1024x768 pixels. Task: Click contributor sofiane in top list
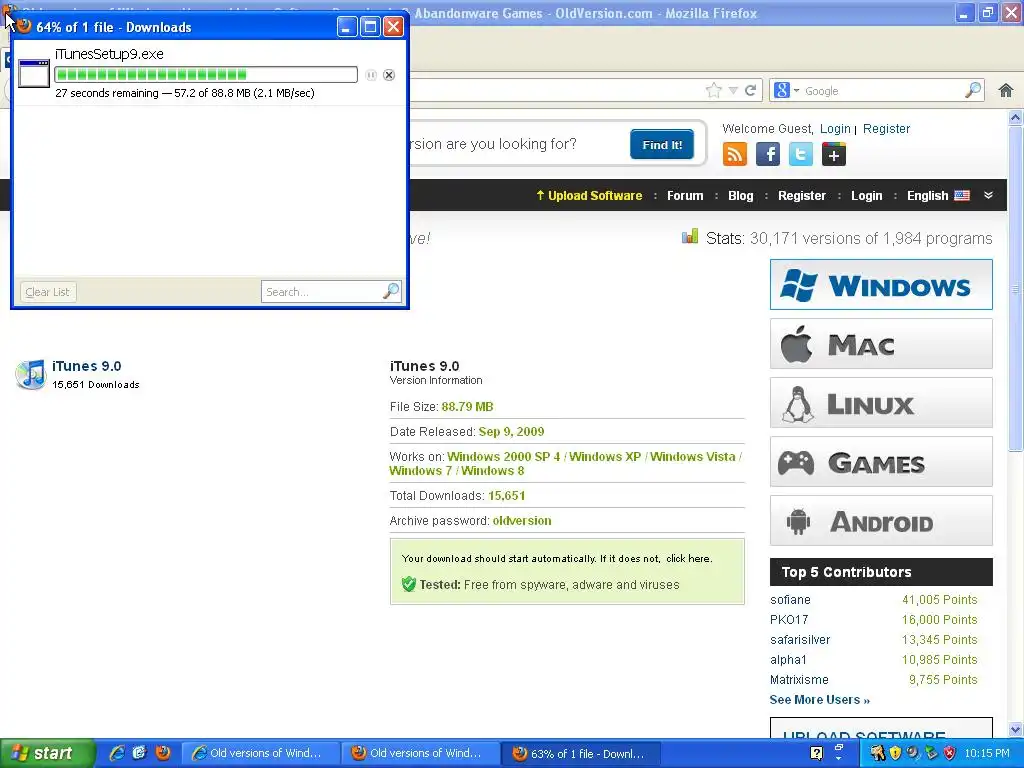(790, 600)
